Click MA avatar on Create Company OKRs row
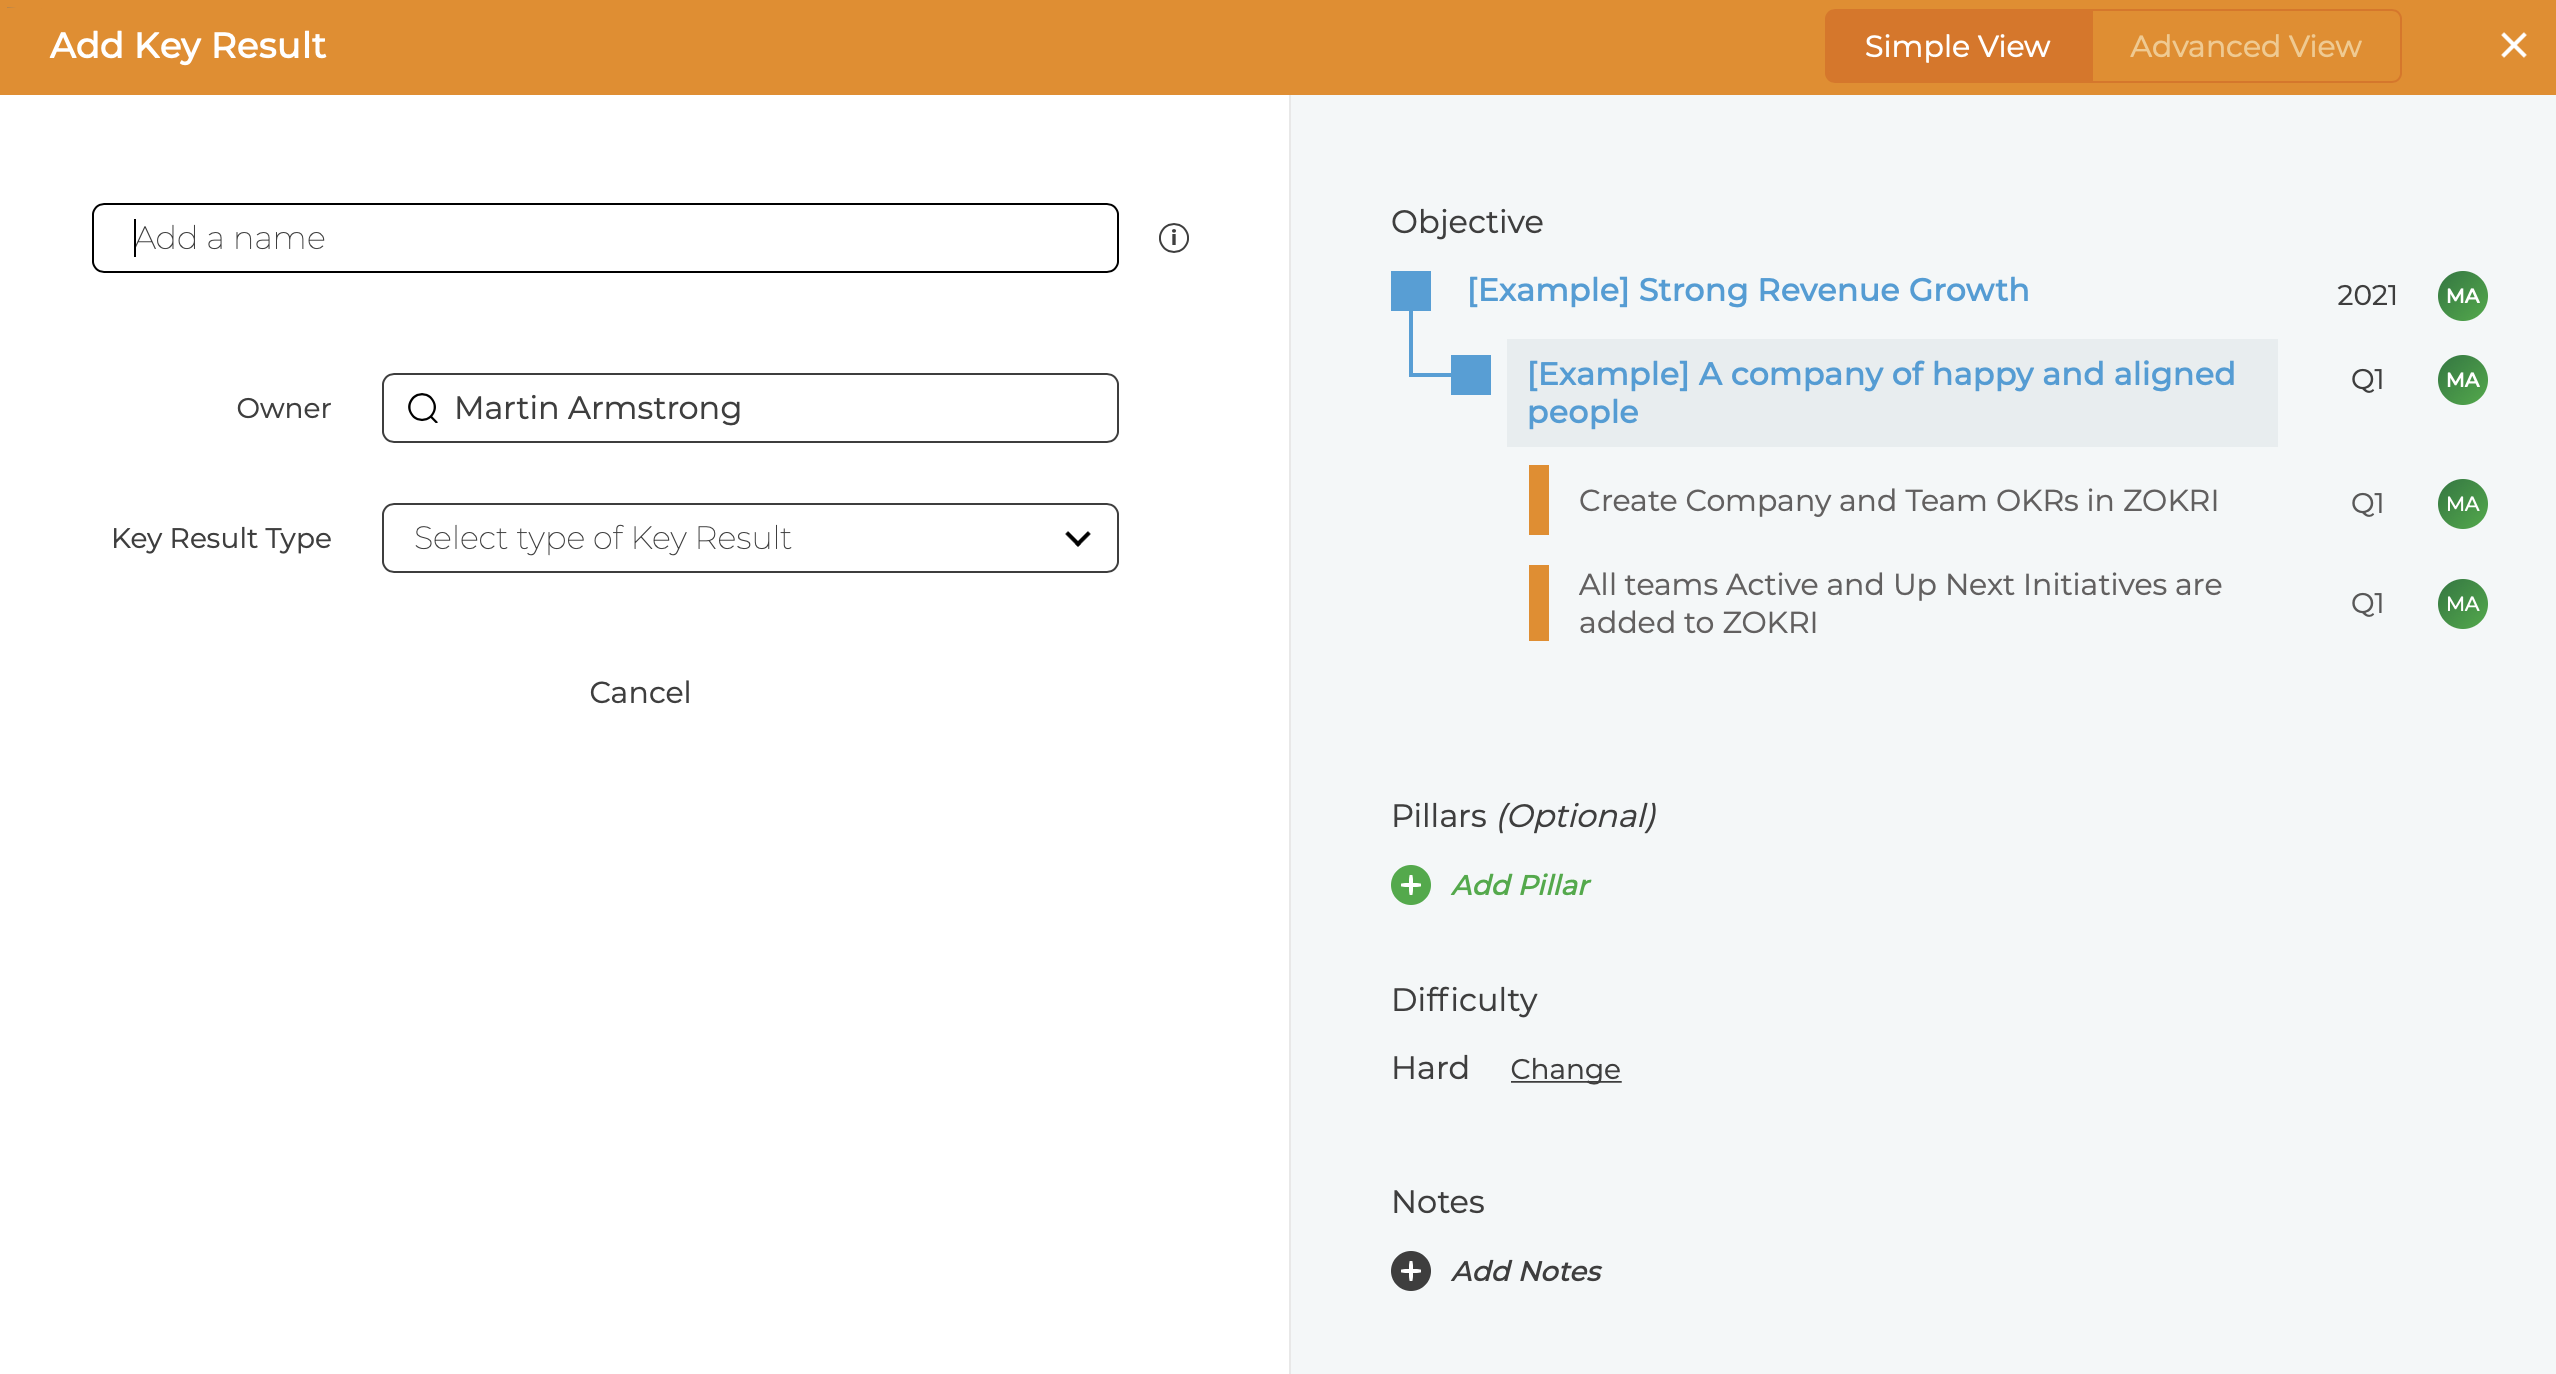This screenshot has height=1374, width=2556. 2462,504
